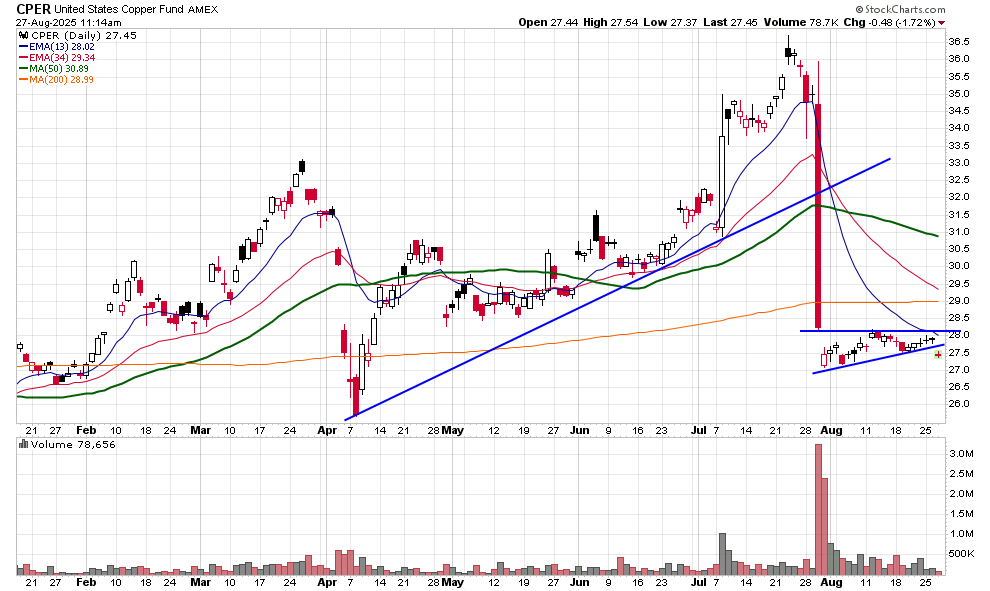Click 'Jun' on the price panel date axis
Viewport: 990px width, 591px height.
pos(580,431)
